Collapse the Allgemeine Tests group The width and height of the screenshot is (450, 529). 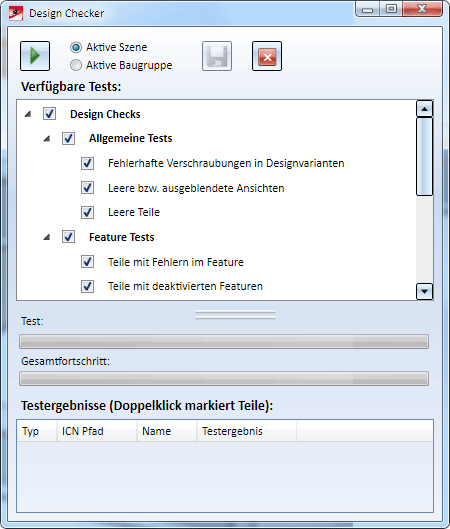pos(47,139)
